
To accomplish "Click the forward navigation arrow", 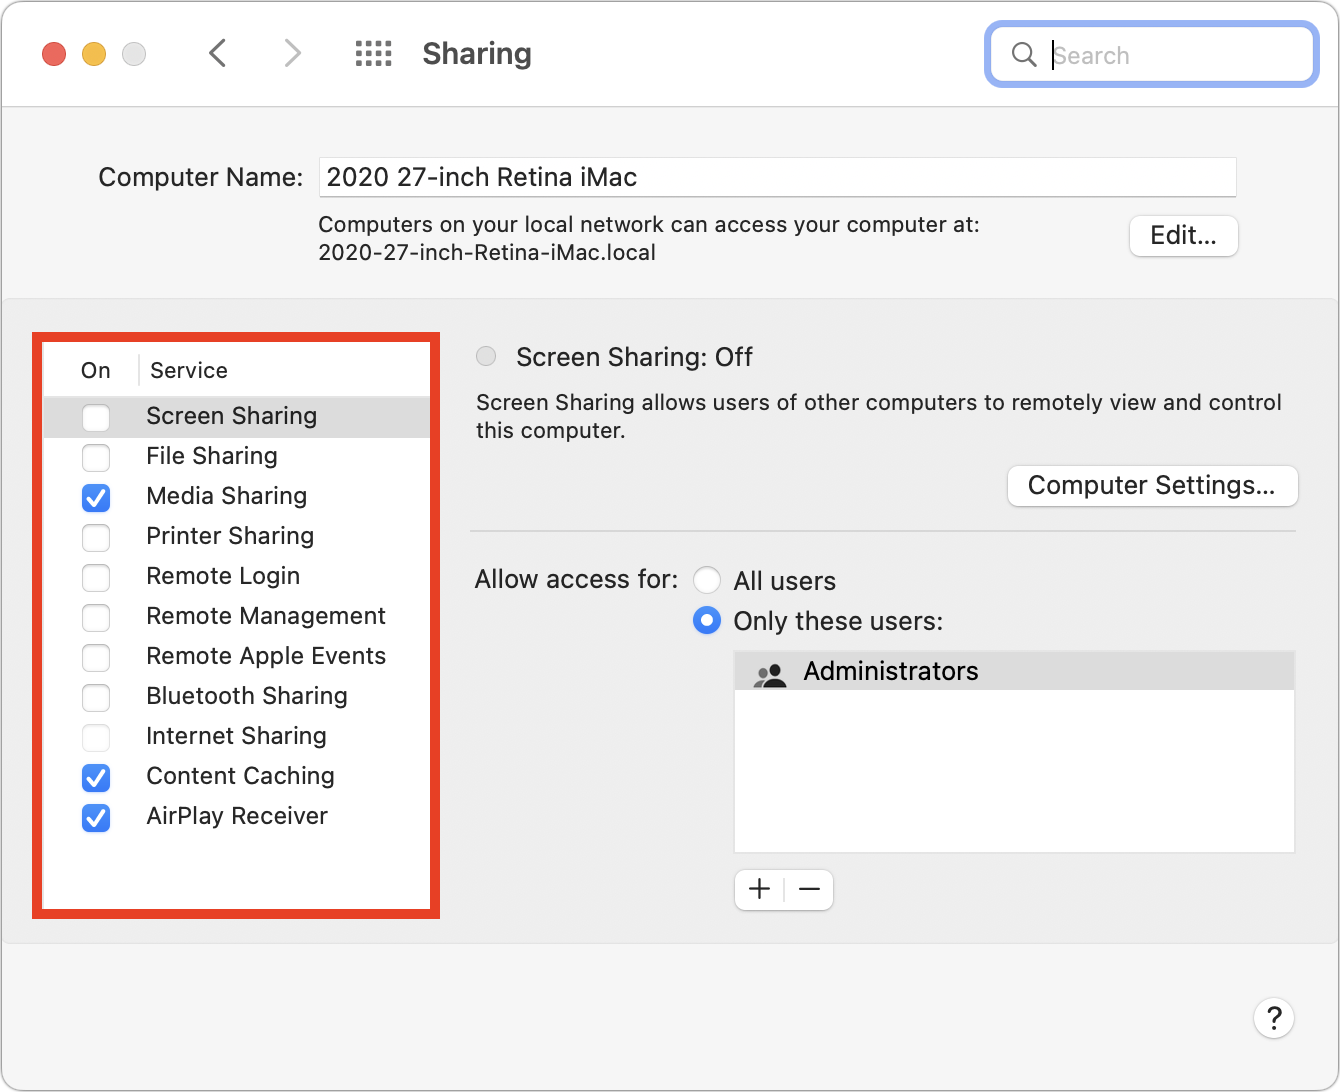I will (x=292, y=53).
